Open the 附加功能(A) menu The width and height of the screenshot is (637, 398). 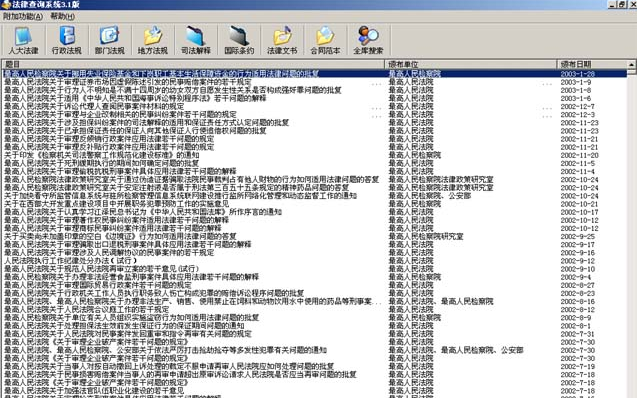tap(23, 17)
